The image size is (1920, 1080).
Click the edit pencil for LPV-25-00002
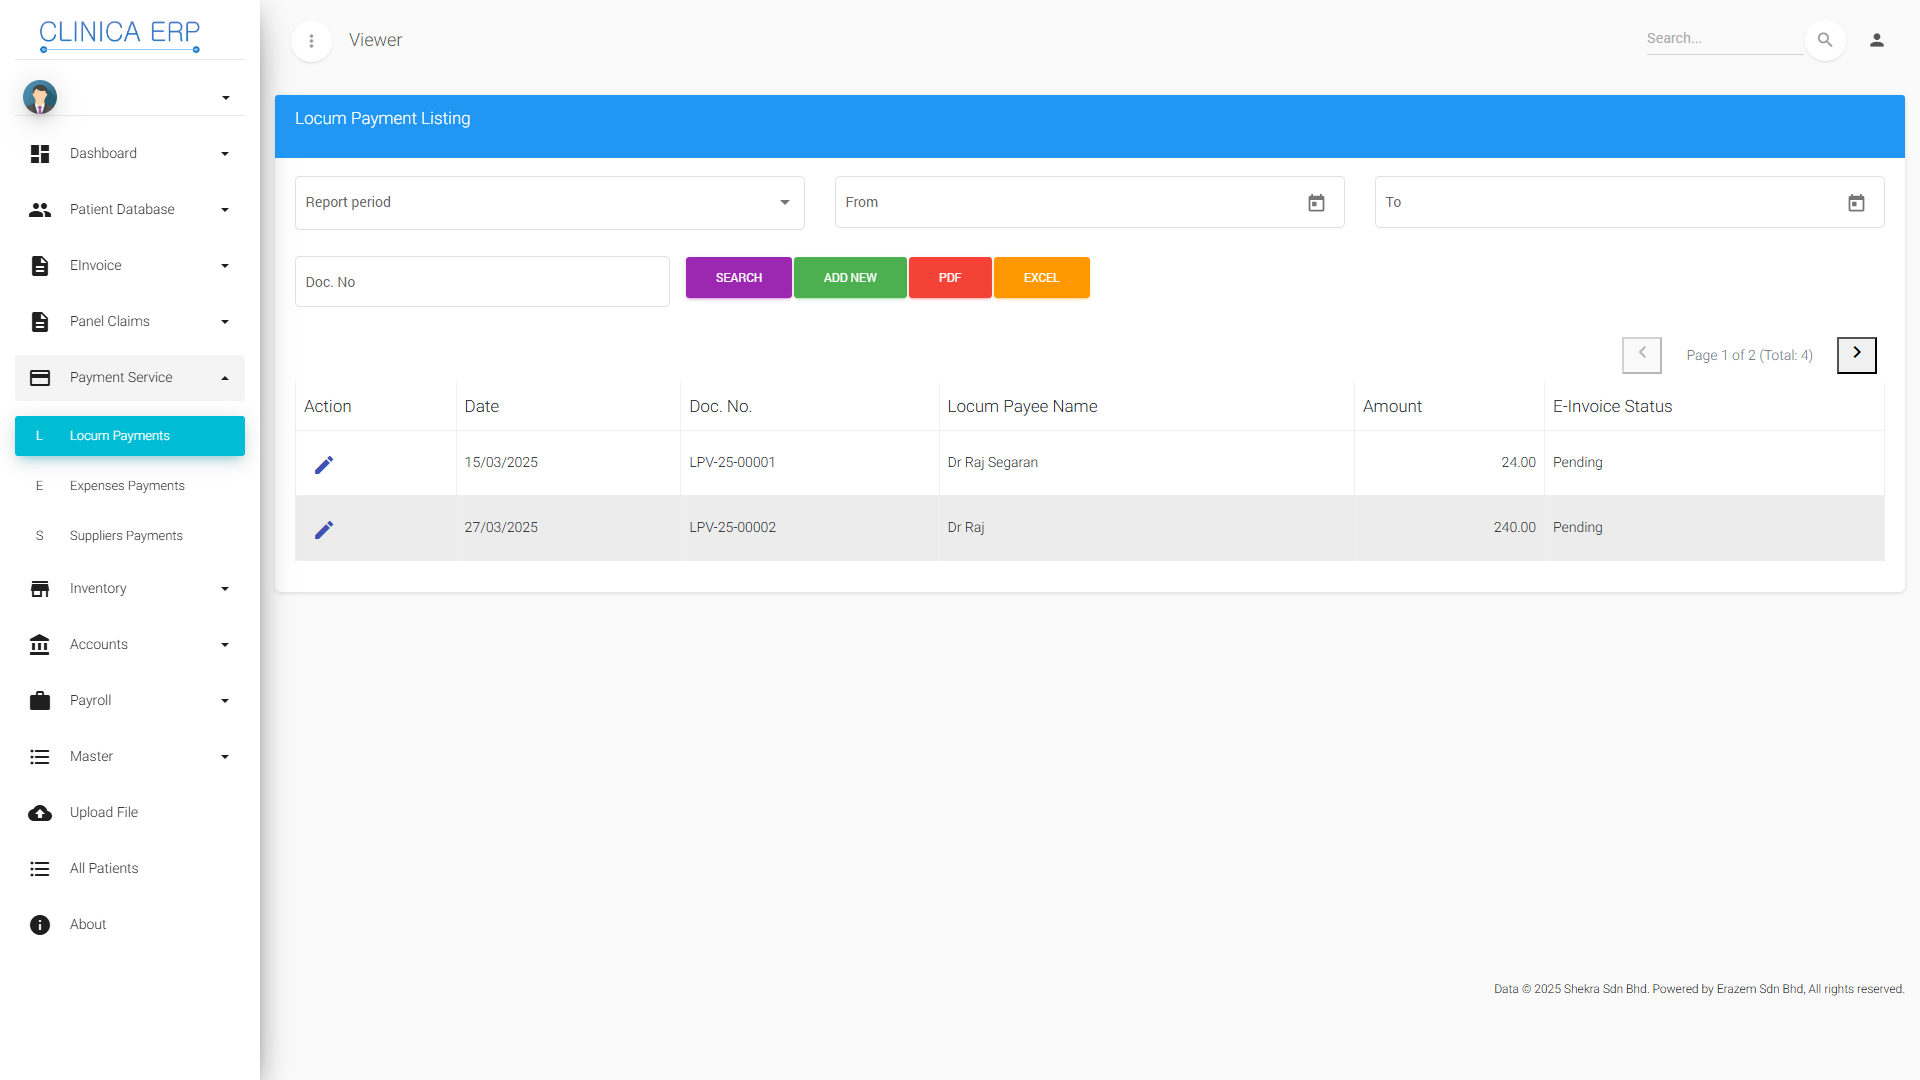coord(324,530)
